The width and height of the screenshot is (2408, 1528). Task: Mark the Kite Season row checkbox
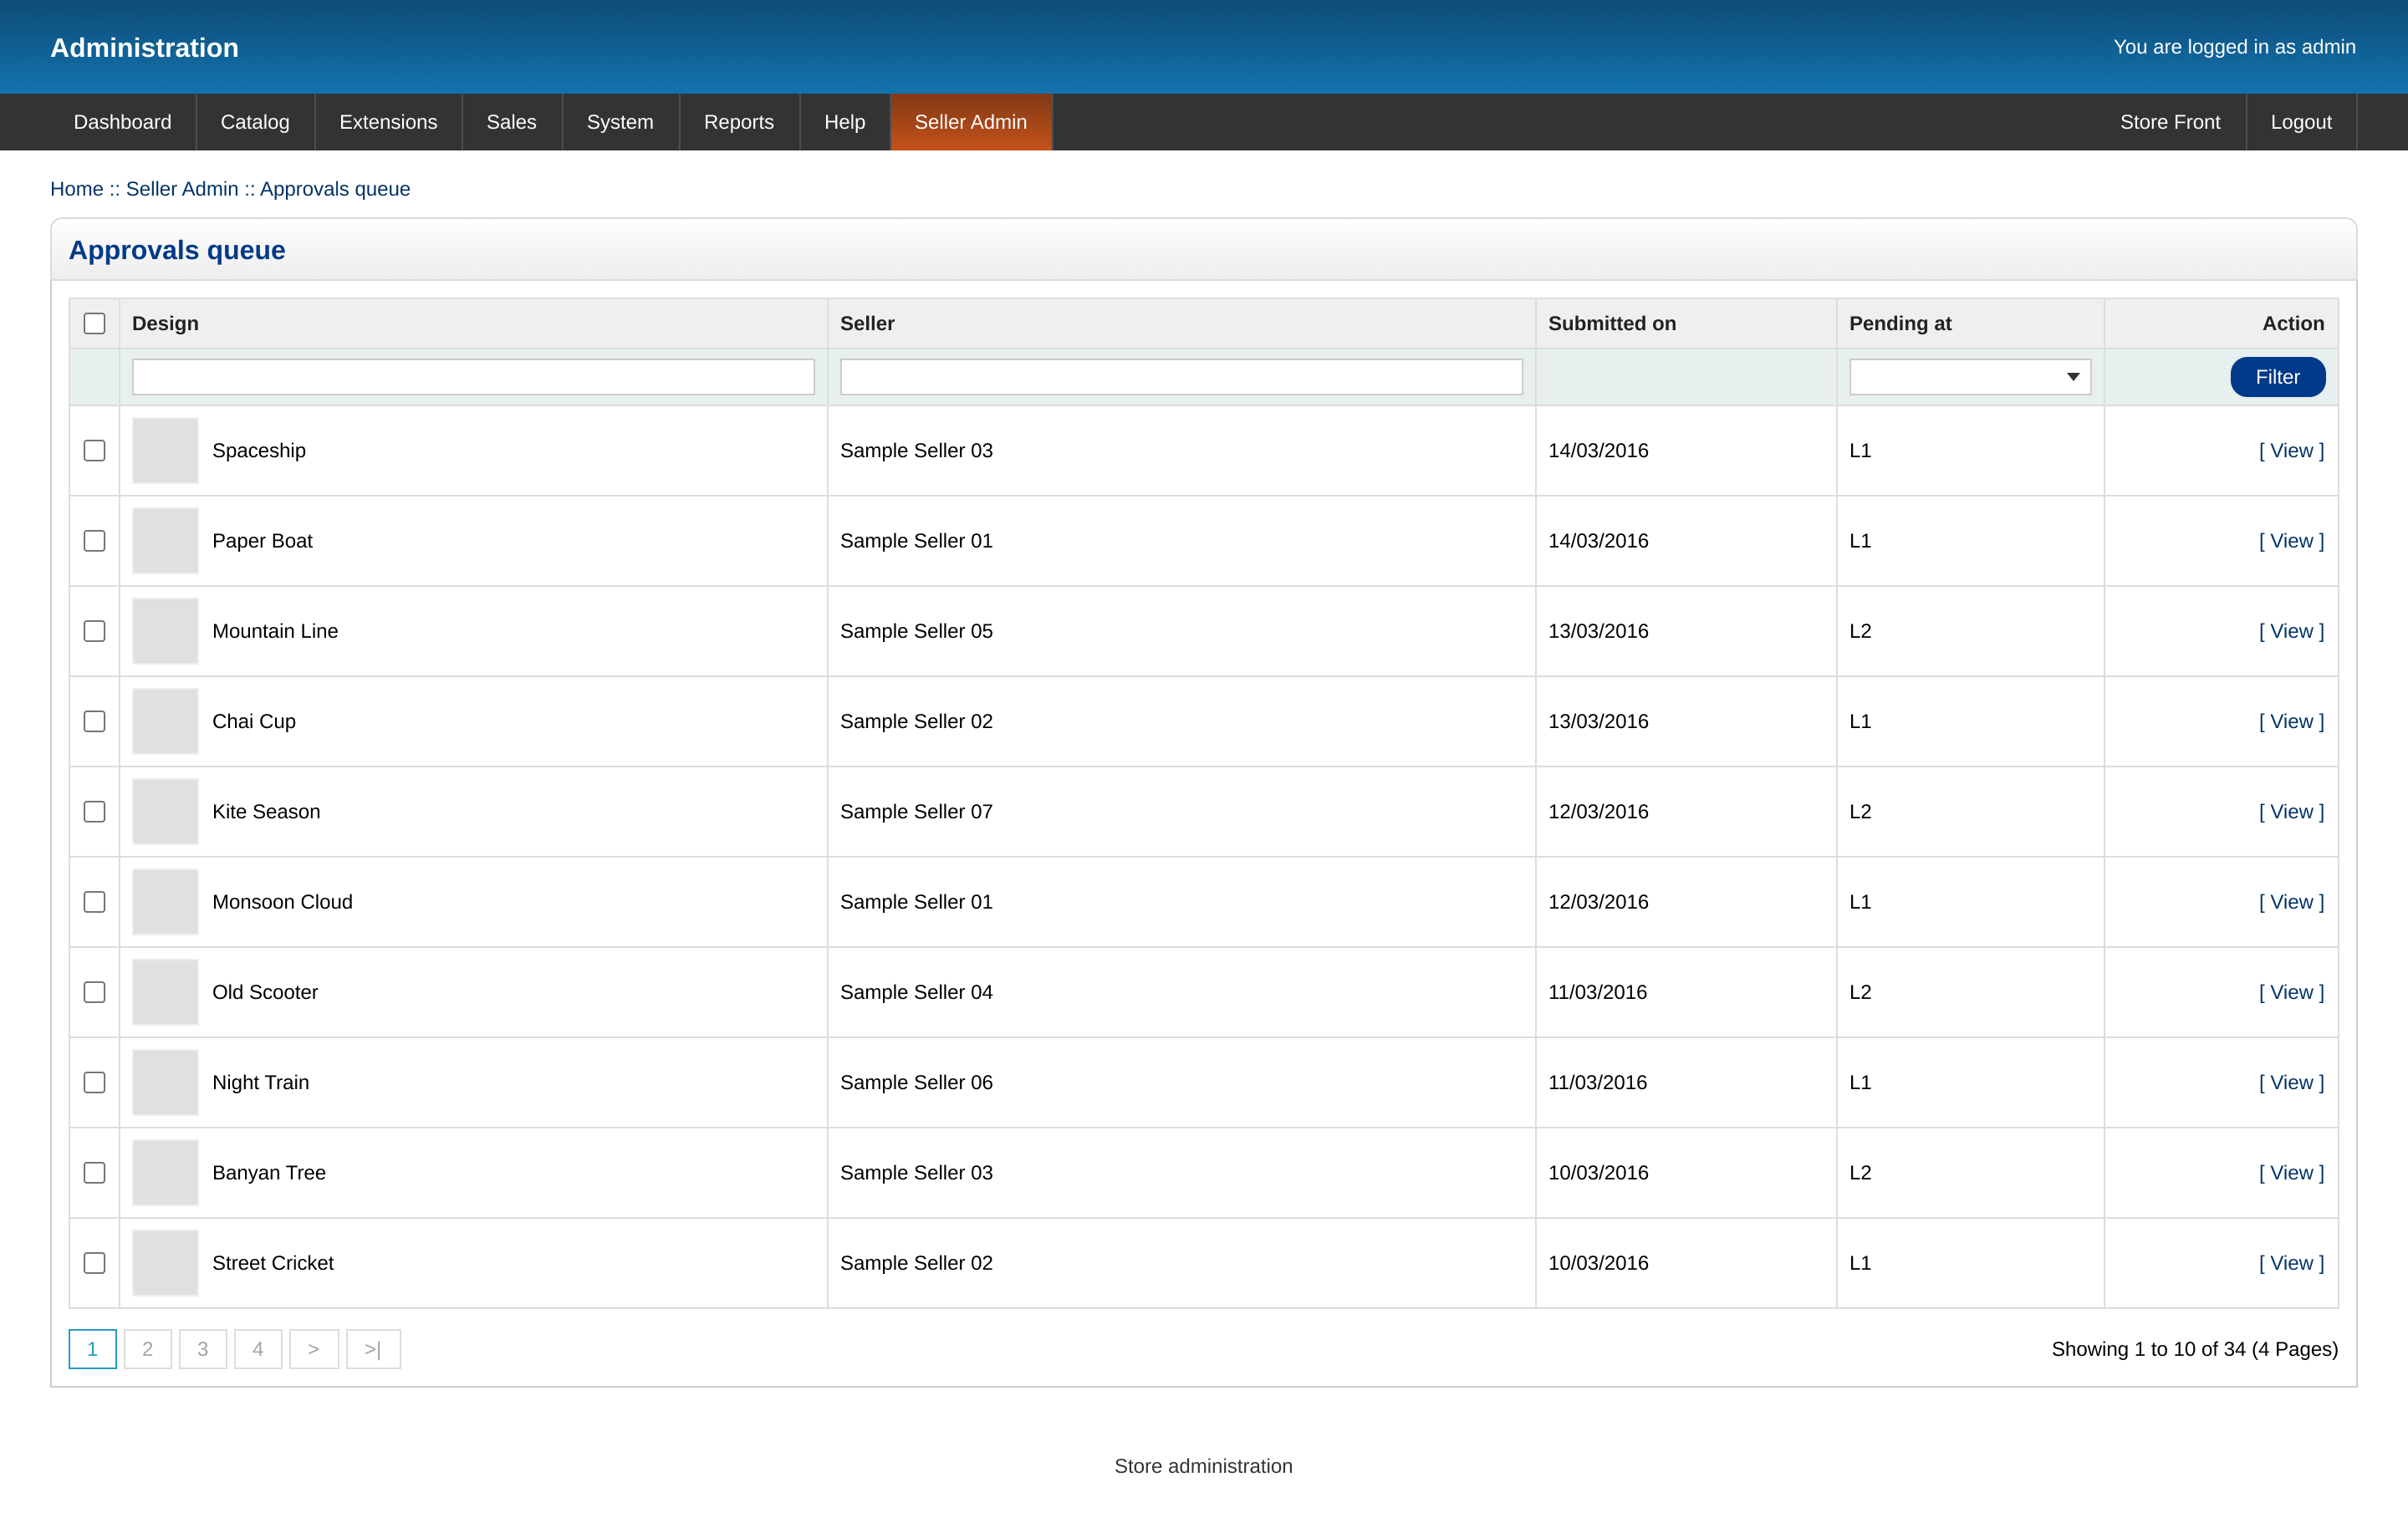94,812
